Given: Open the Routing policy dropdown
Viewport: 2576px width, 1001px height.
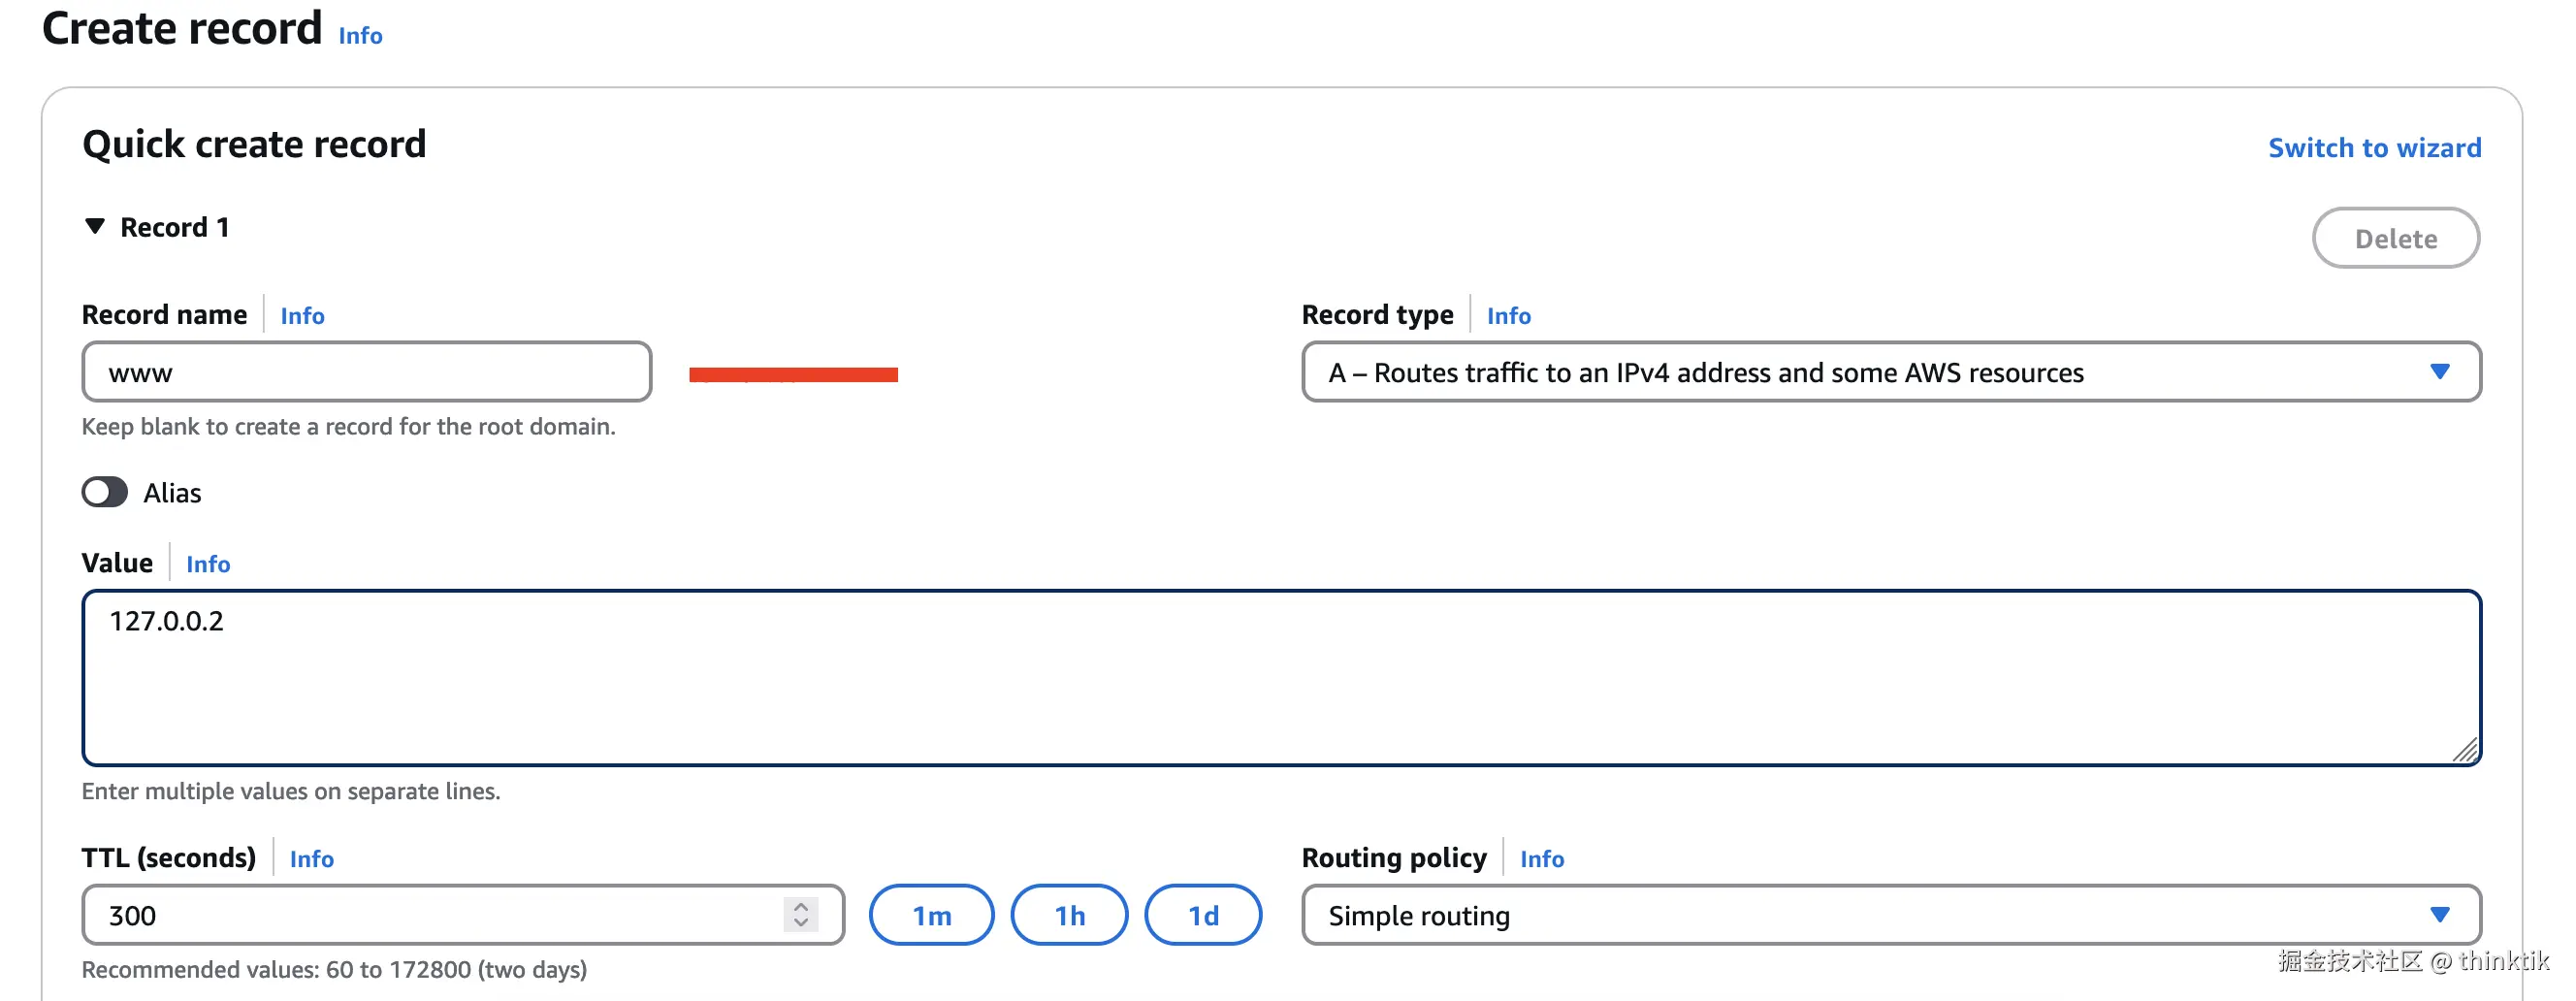Looking at the screenshot, I should tap(1890, 915).
